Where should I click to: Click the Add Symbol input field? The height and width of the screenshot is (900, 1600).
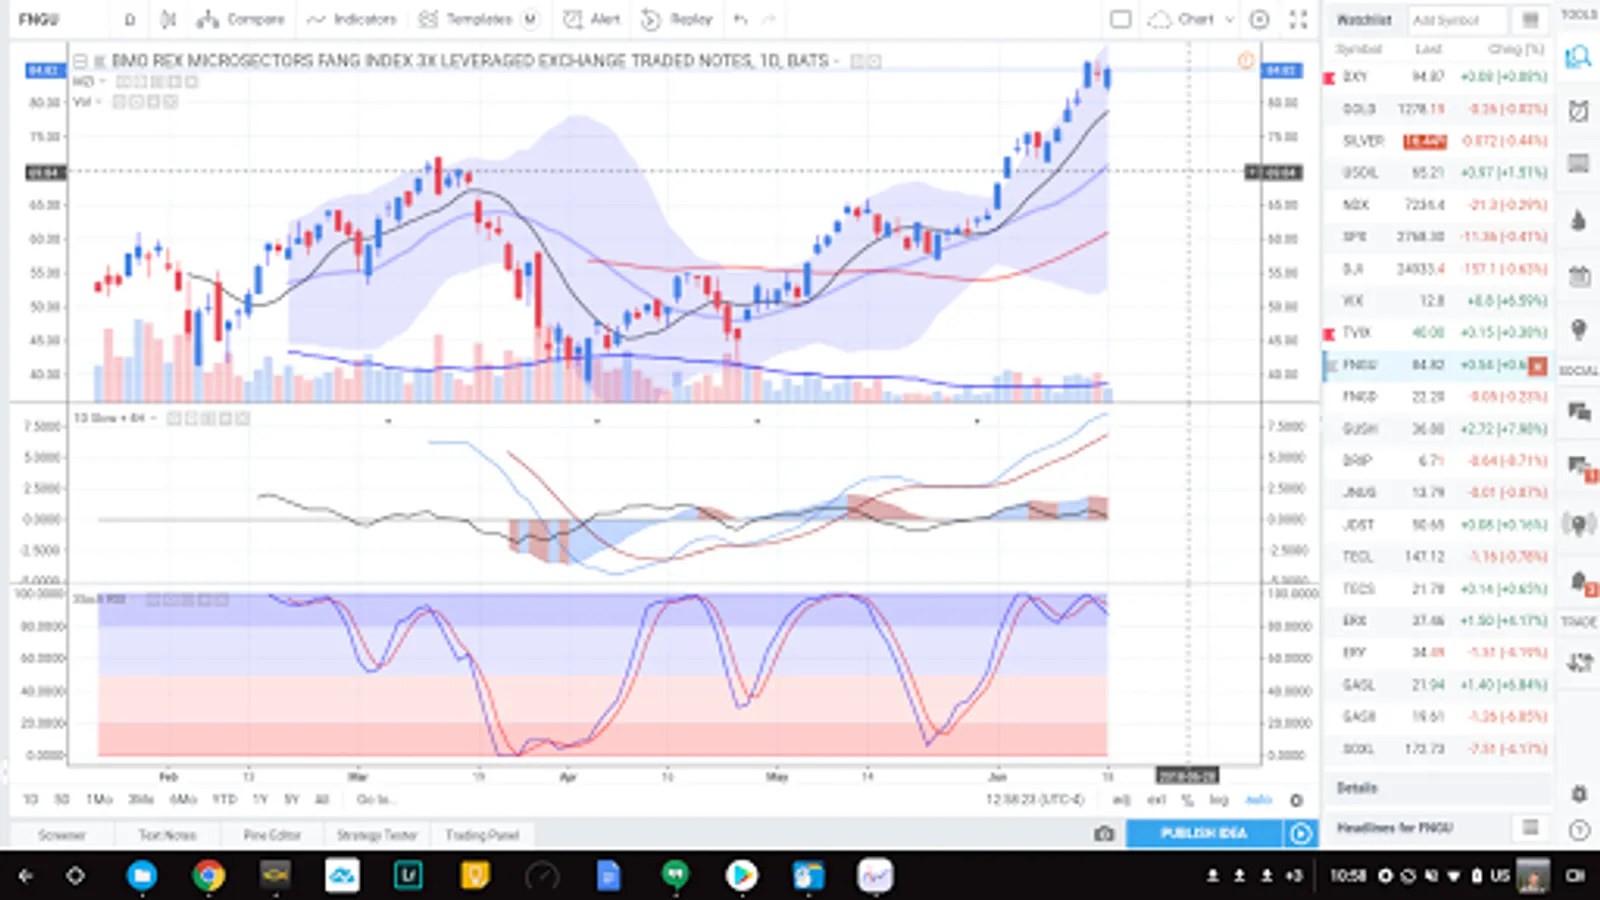(1457, 20)
